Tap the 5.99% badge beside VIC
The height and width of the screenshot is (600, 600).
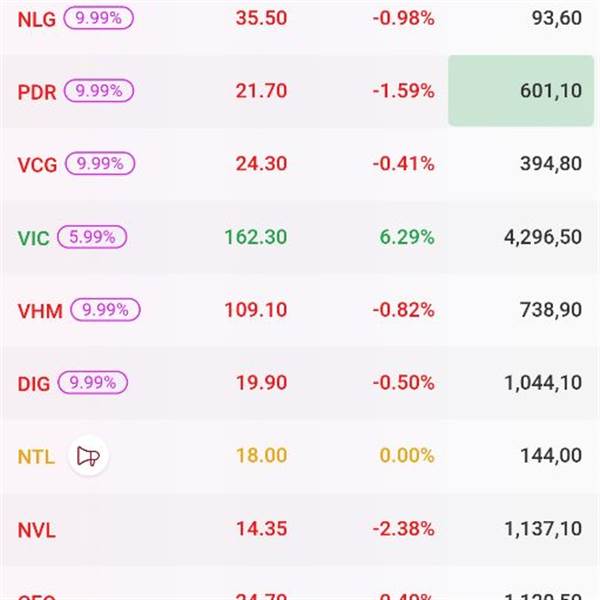point(92,237)
